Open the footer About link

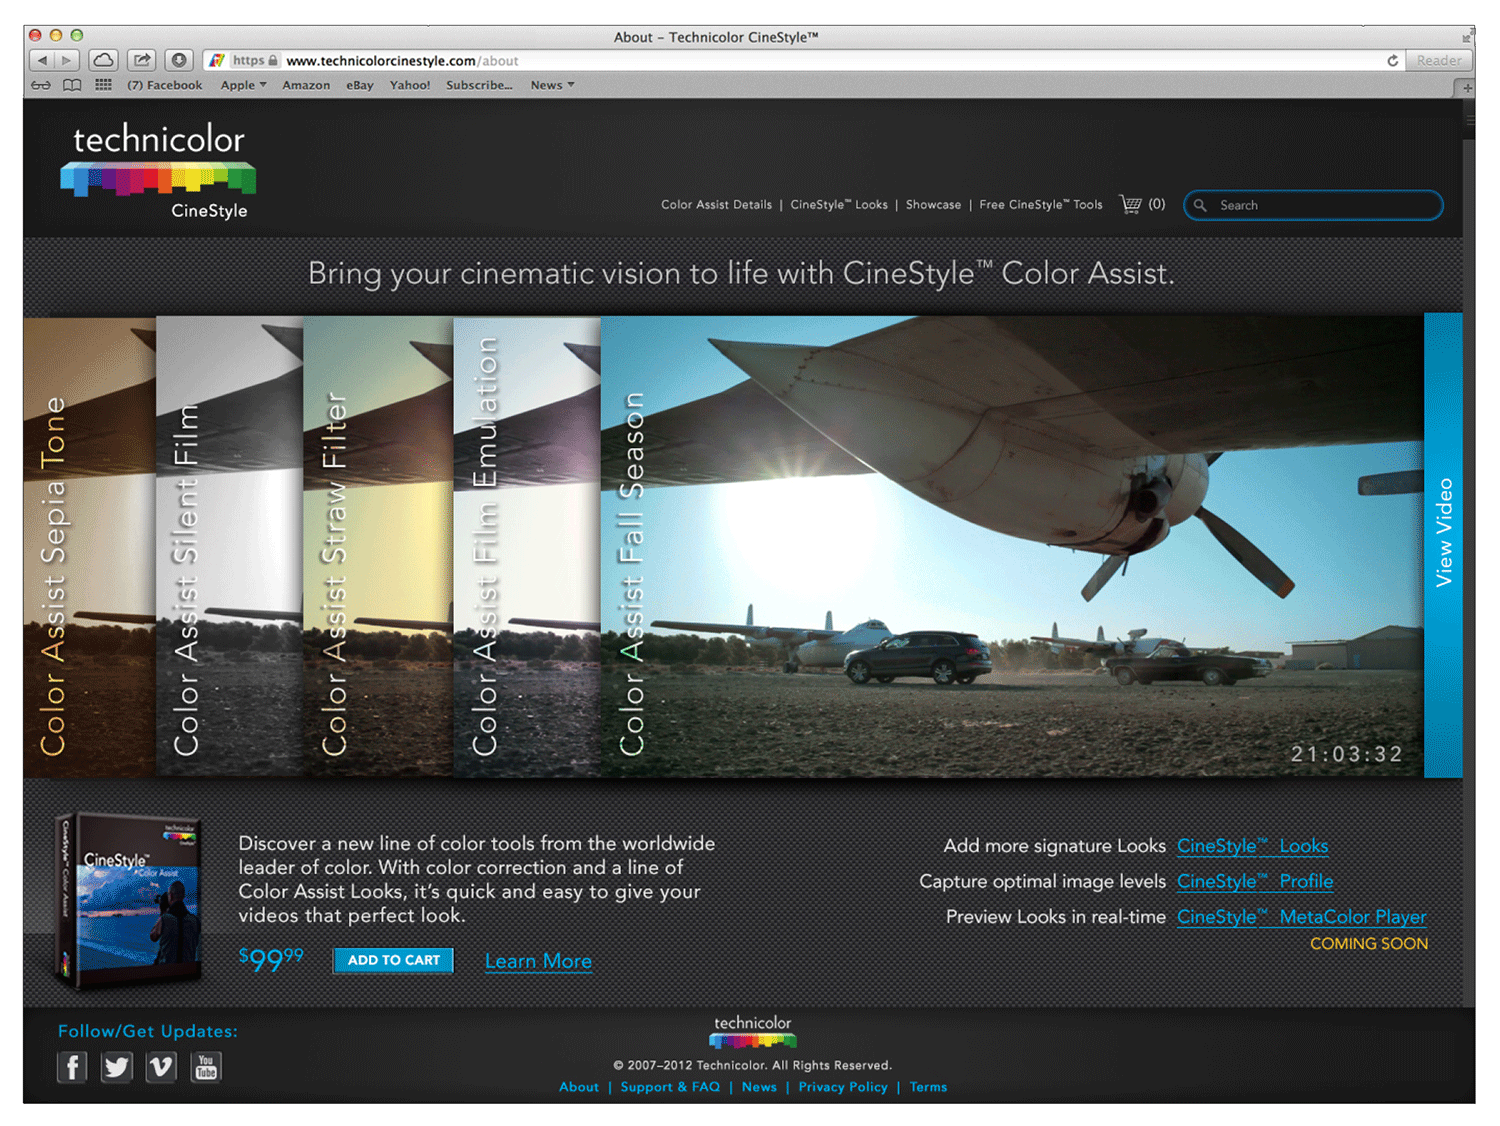pyautogui.click(x=579, y=1087)
